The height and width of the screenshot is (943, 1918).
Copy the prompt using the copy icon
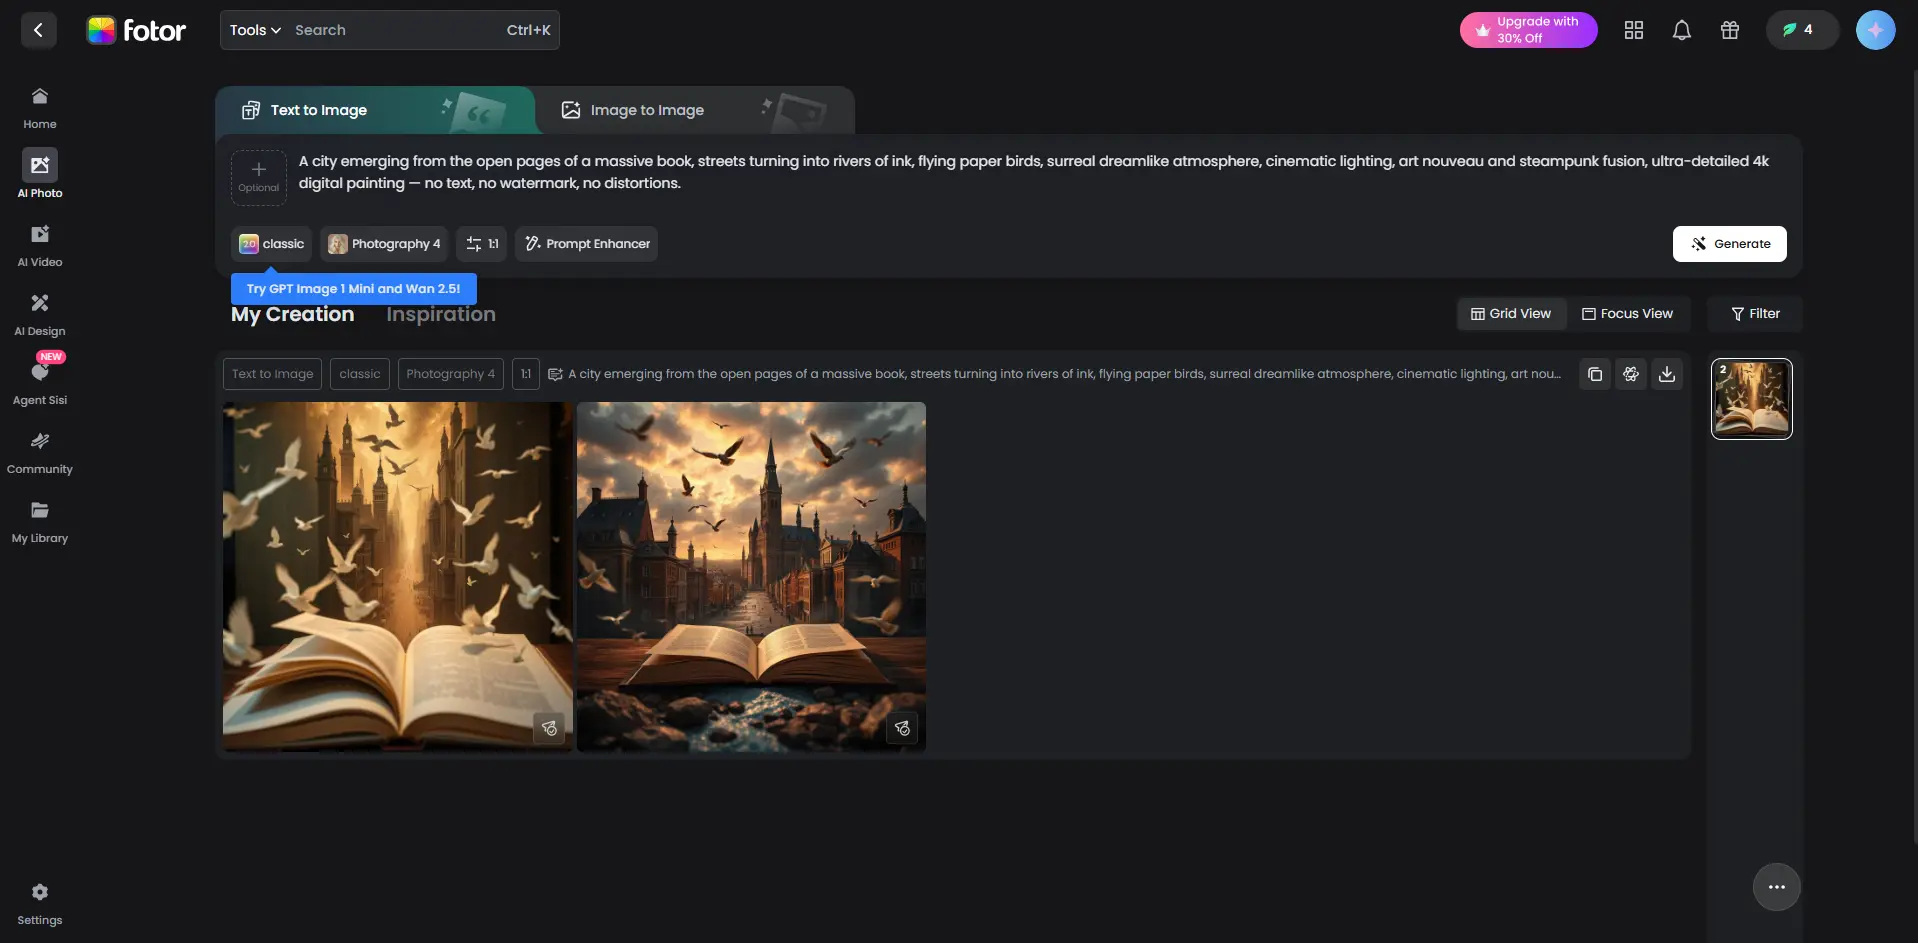click(x=1594, y=374)
